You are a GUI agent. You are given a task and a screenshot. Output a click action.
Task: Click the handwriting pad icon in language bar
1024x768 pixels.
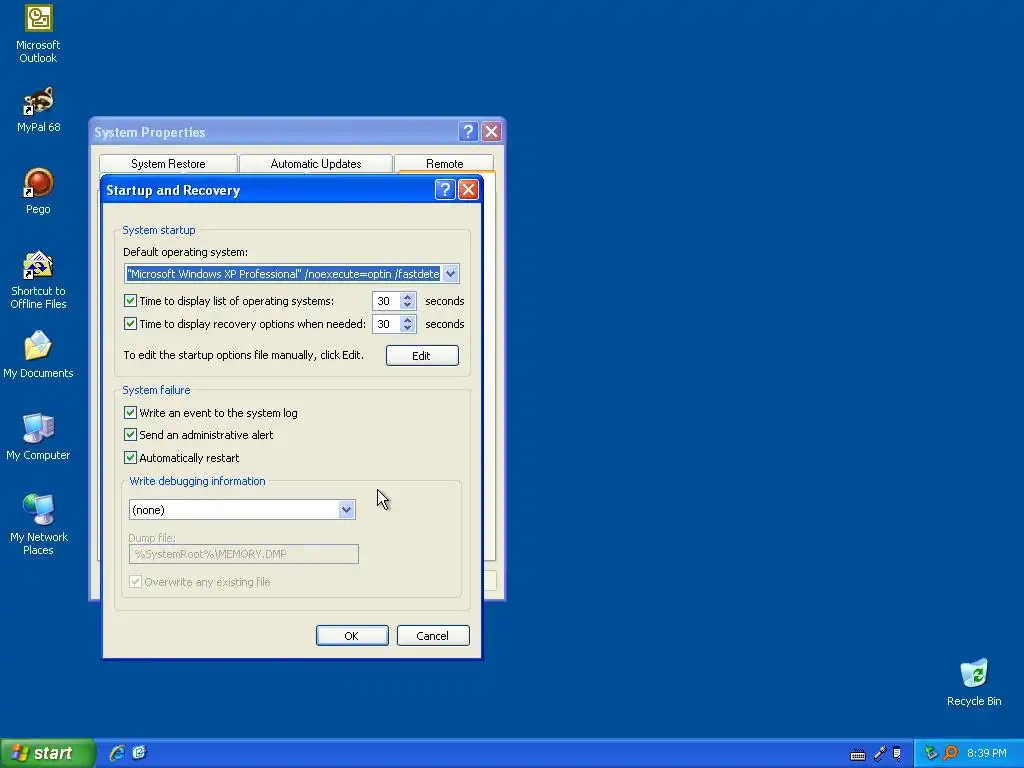pyautogui.click(x=897, y=754)
